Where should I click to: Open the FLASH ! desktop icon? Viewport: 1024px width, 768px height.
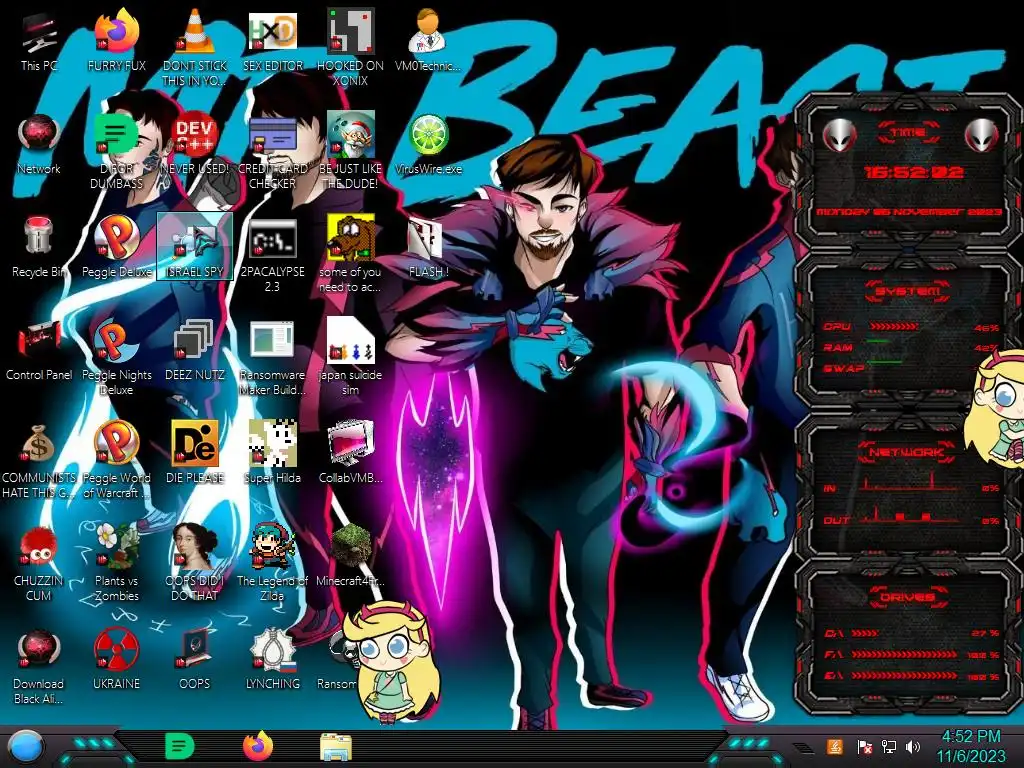click(x=428, y=247)
